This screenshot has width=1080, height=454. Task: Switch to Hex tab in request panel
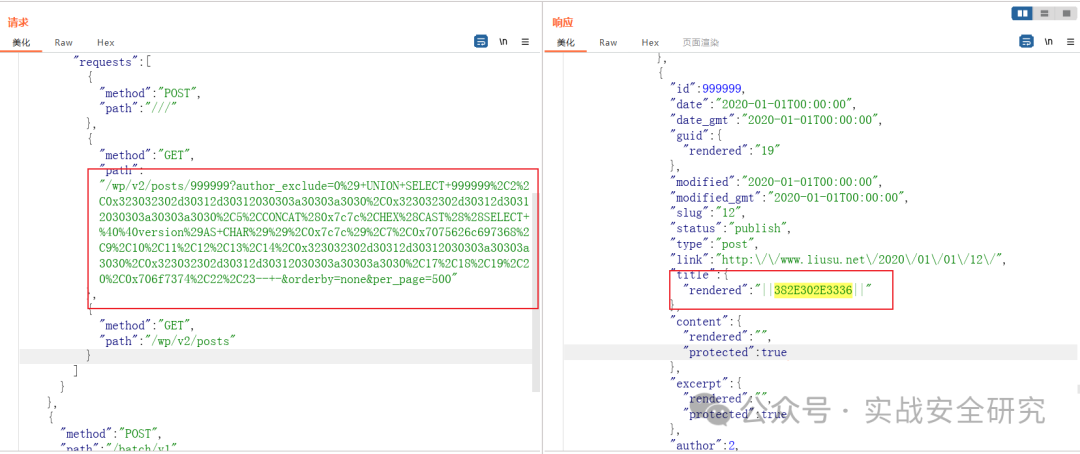pyautogui.click(x=105, y=43)
